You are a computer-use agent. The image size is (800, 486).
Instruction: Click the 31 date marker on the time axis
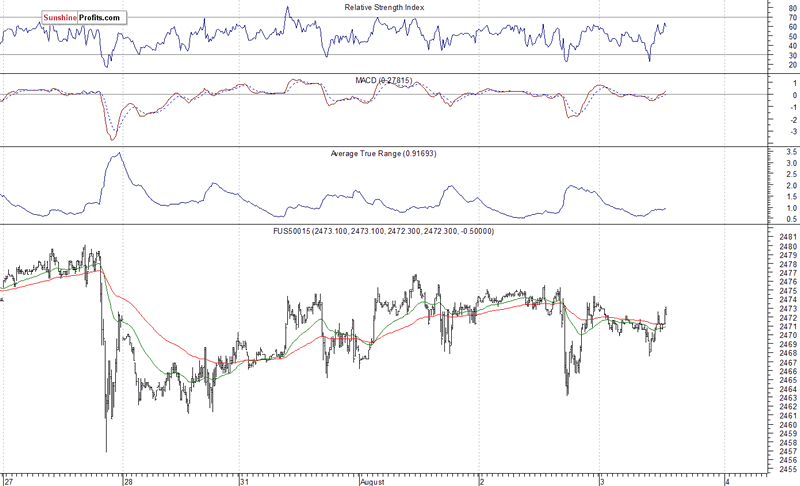click(244, 481)
